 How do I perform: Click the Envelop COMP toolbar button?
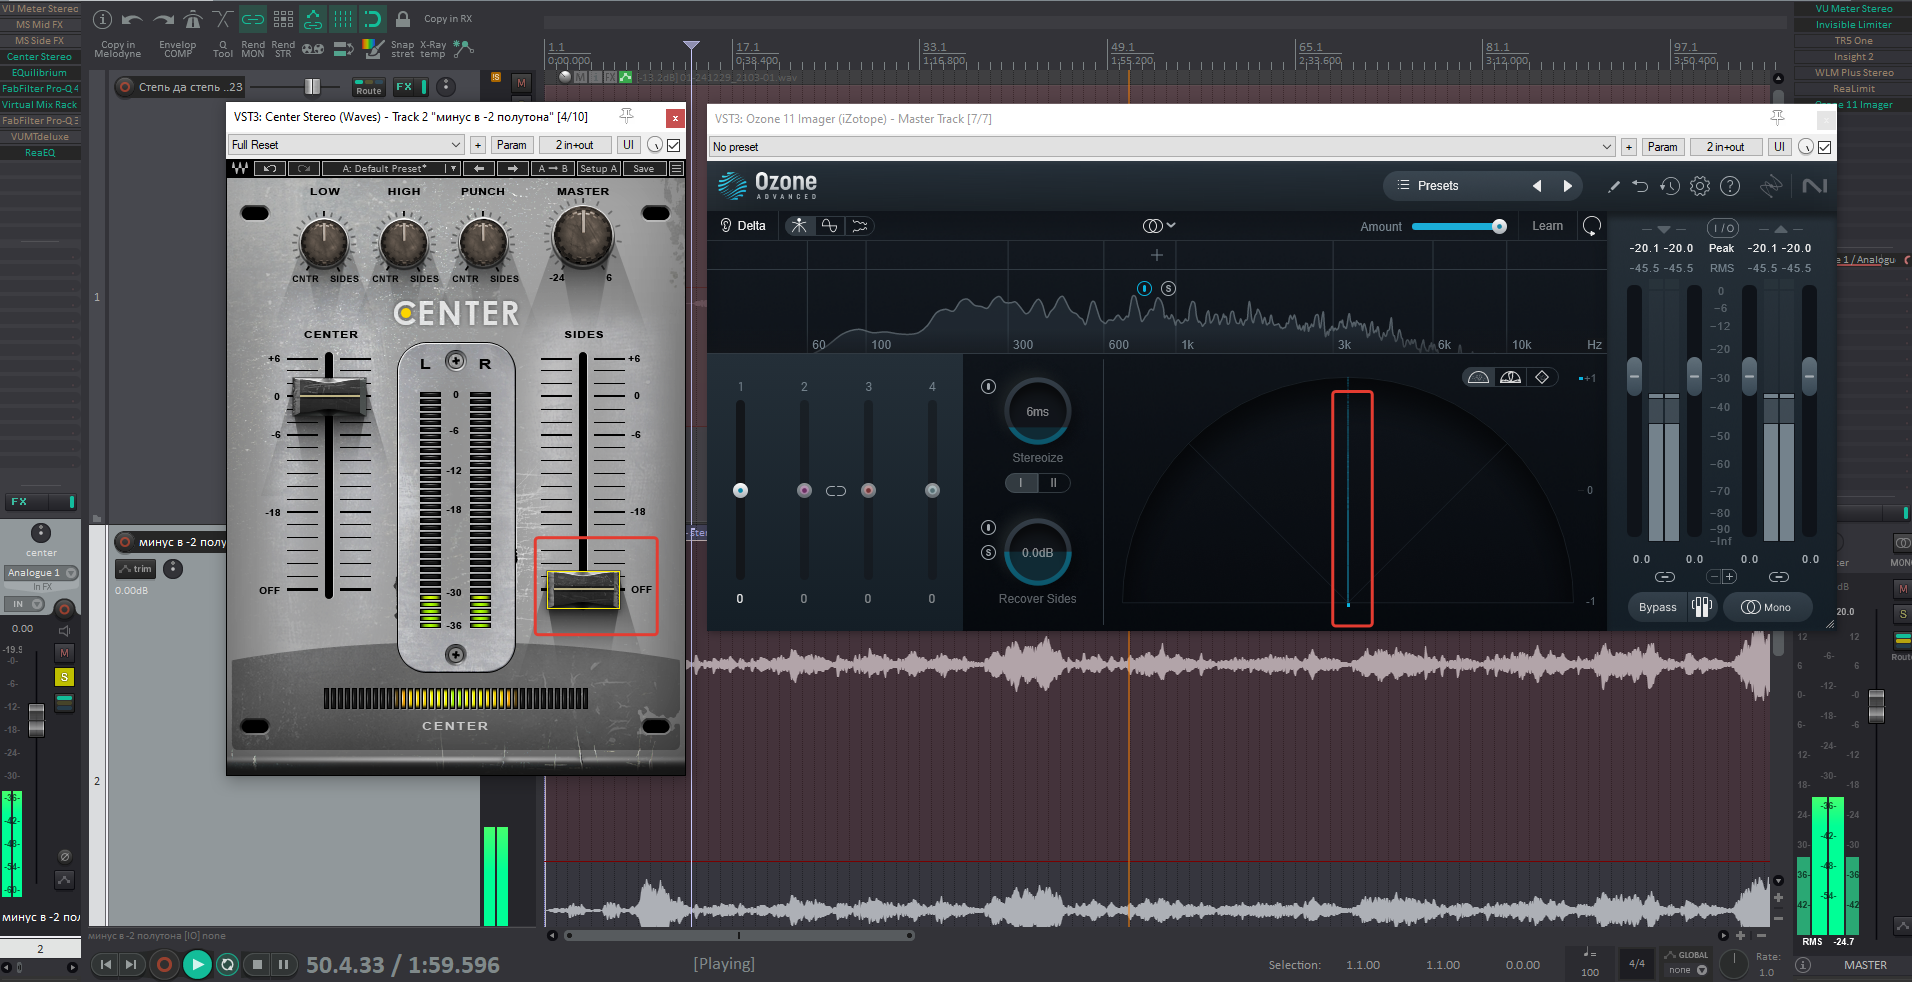click(178, 49)
